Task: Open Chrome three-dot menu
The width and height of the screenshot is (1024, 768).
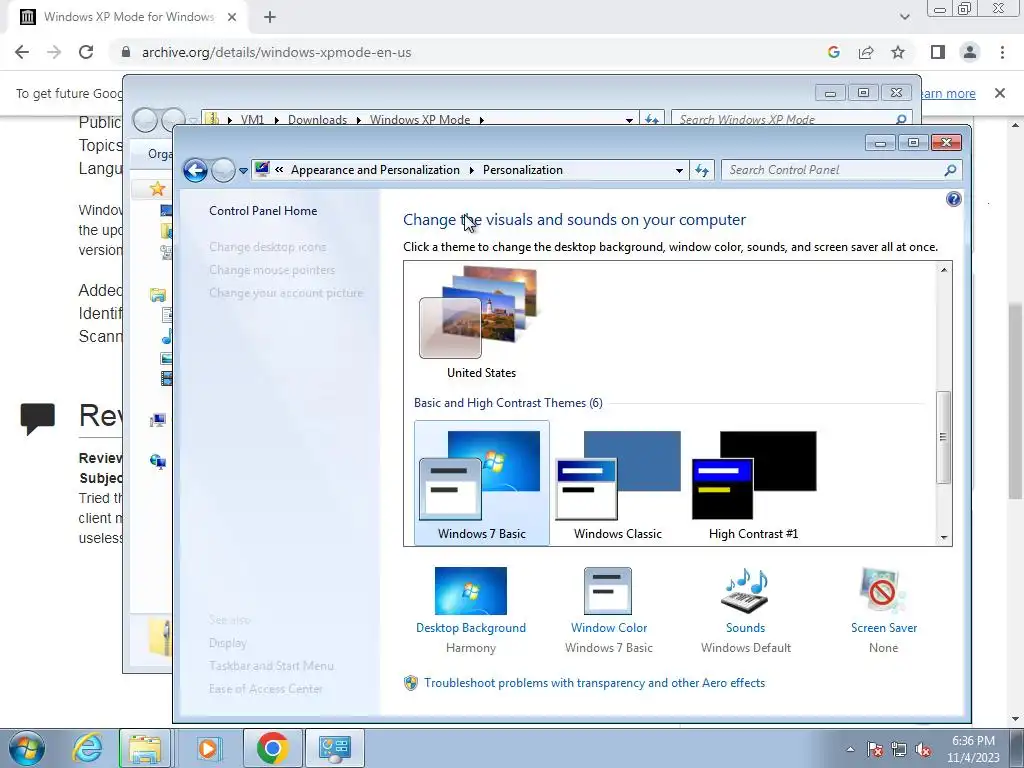Action: (x=1002, y=52)
